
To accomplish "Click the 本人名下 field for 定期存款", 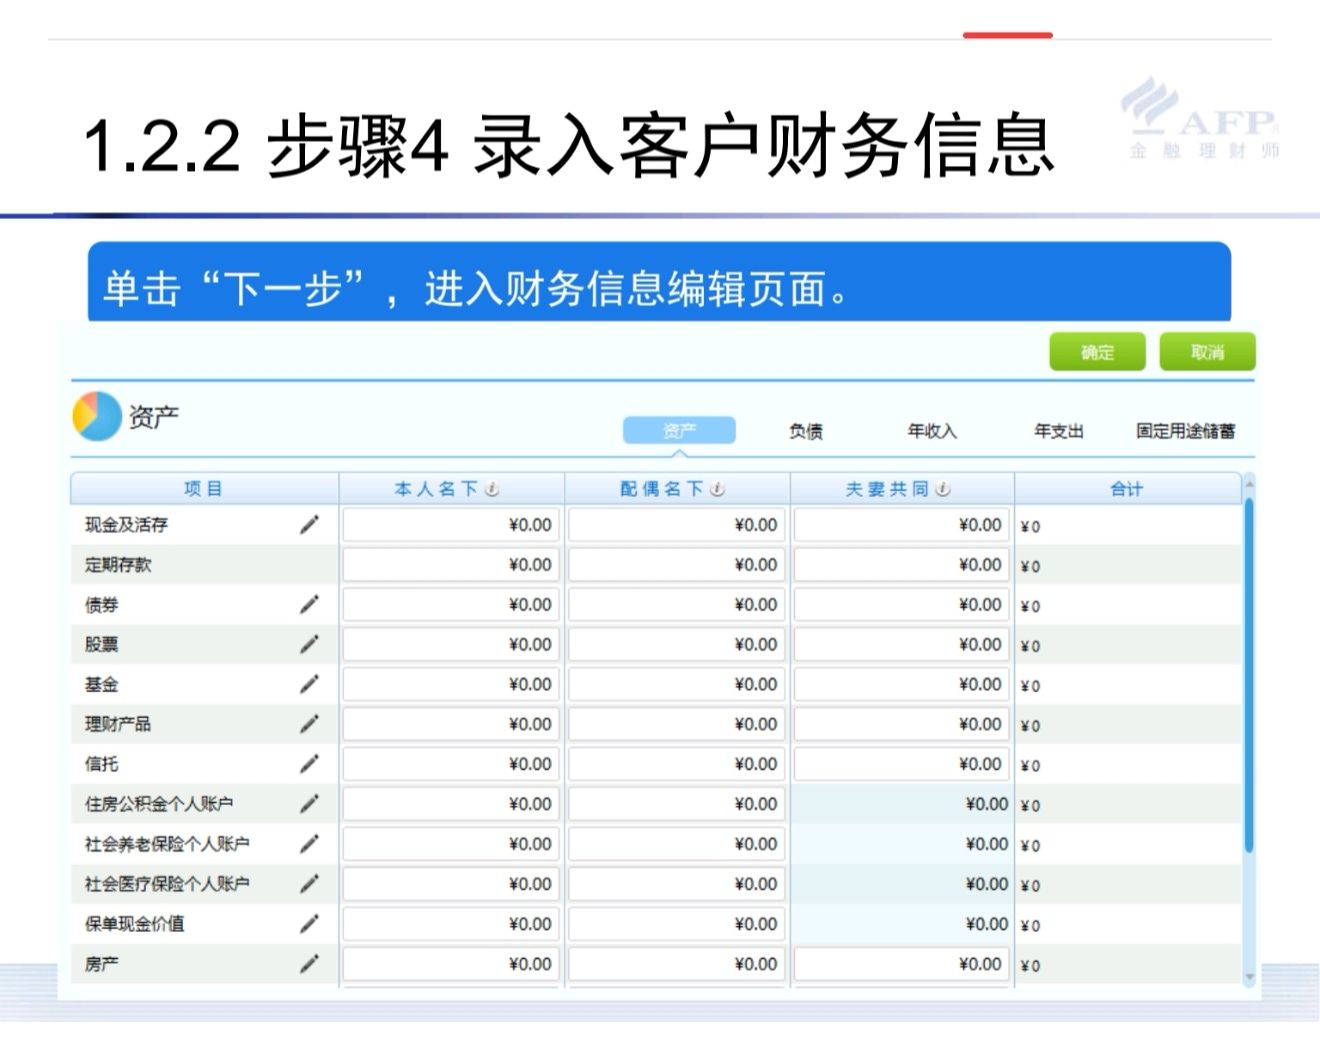I will point(451,565).
